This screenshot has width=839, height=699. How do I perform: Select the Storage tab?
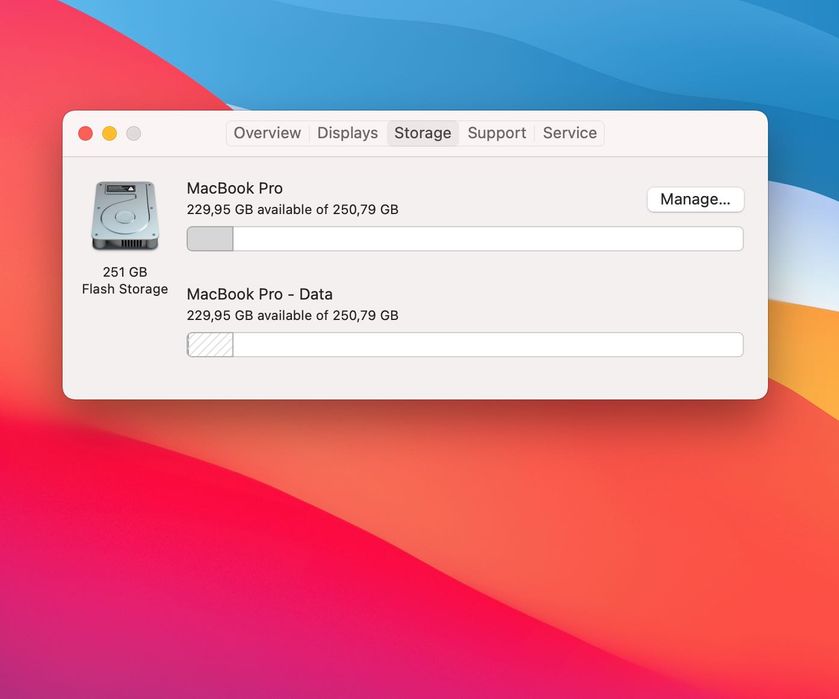[423, 133]
